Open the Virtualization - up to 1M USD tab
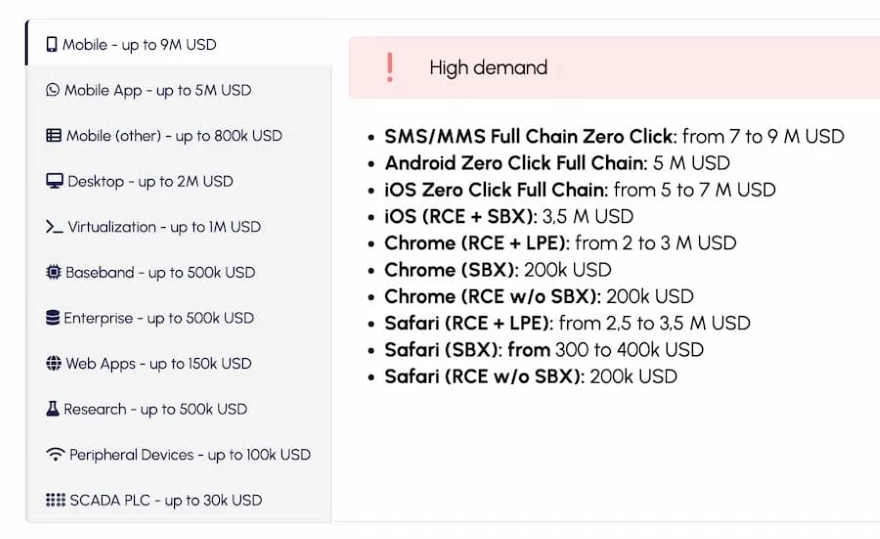The width and height of the screenshot is (880, 539). (164, 227)
